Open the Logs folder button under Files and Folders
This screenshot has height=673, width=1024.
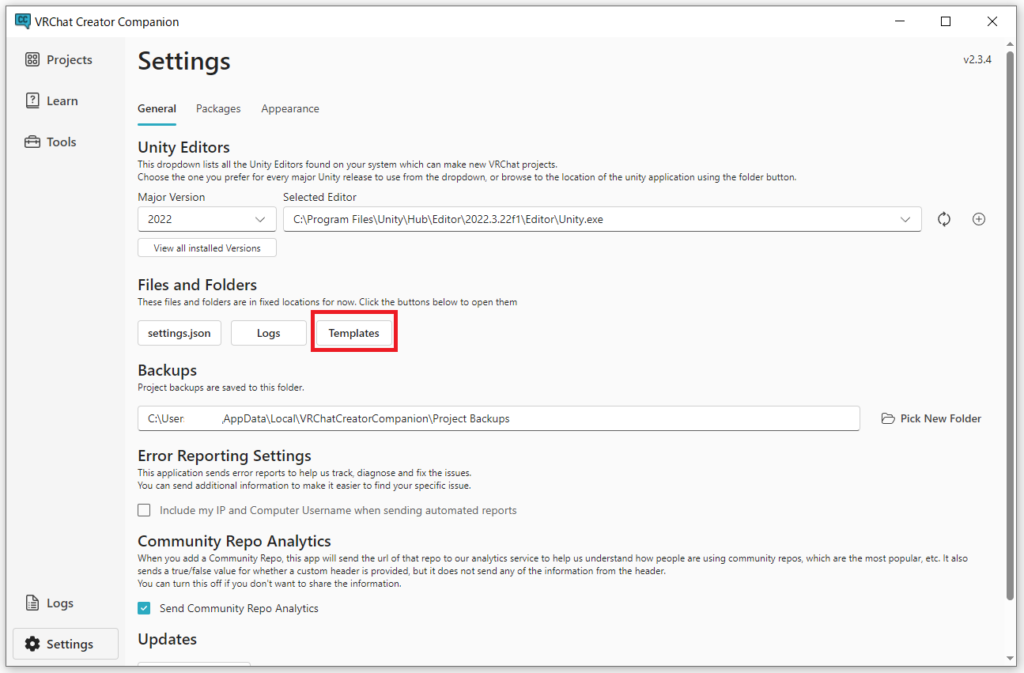point(268,333)
